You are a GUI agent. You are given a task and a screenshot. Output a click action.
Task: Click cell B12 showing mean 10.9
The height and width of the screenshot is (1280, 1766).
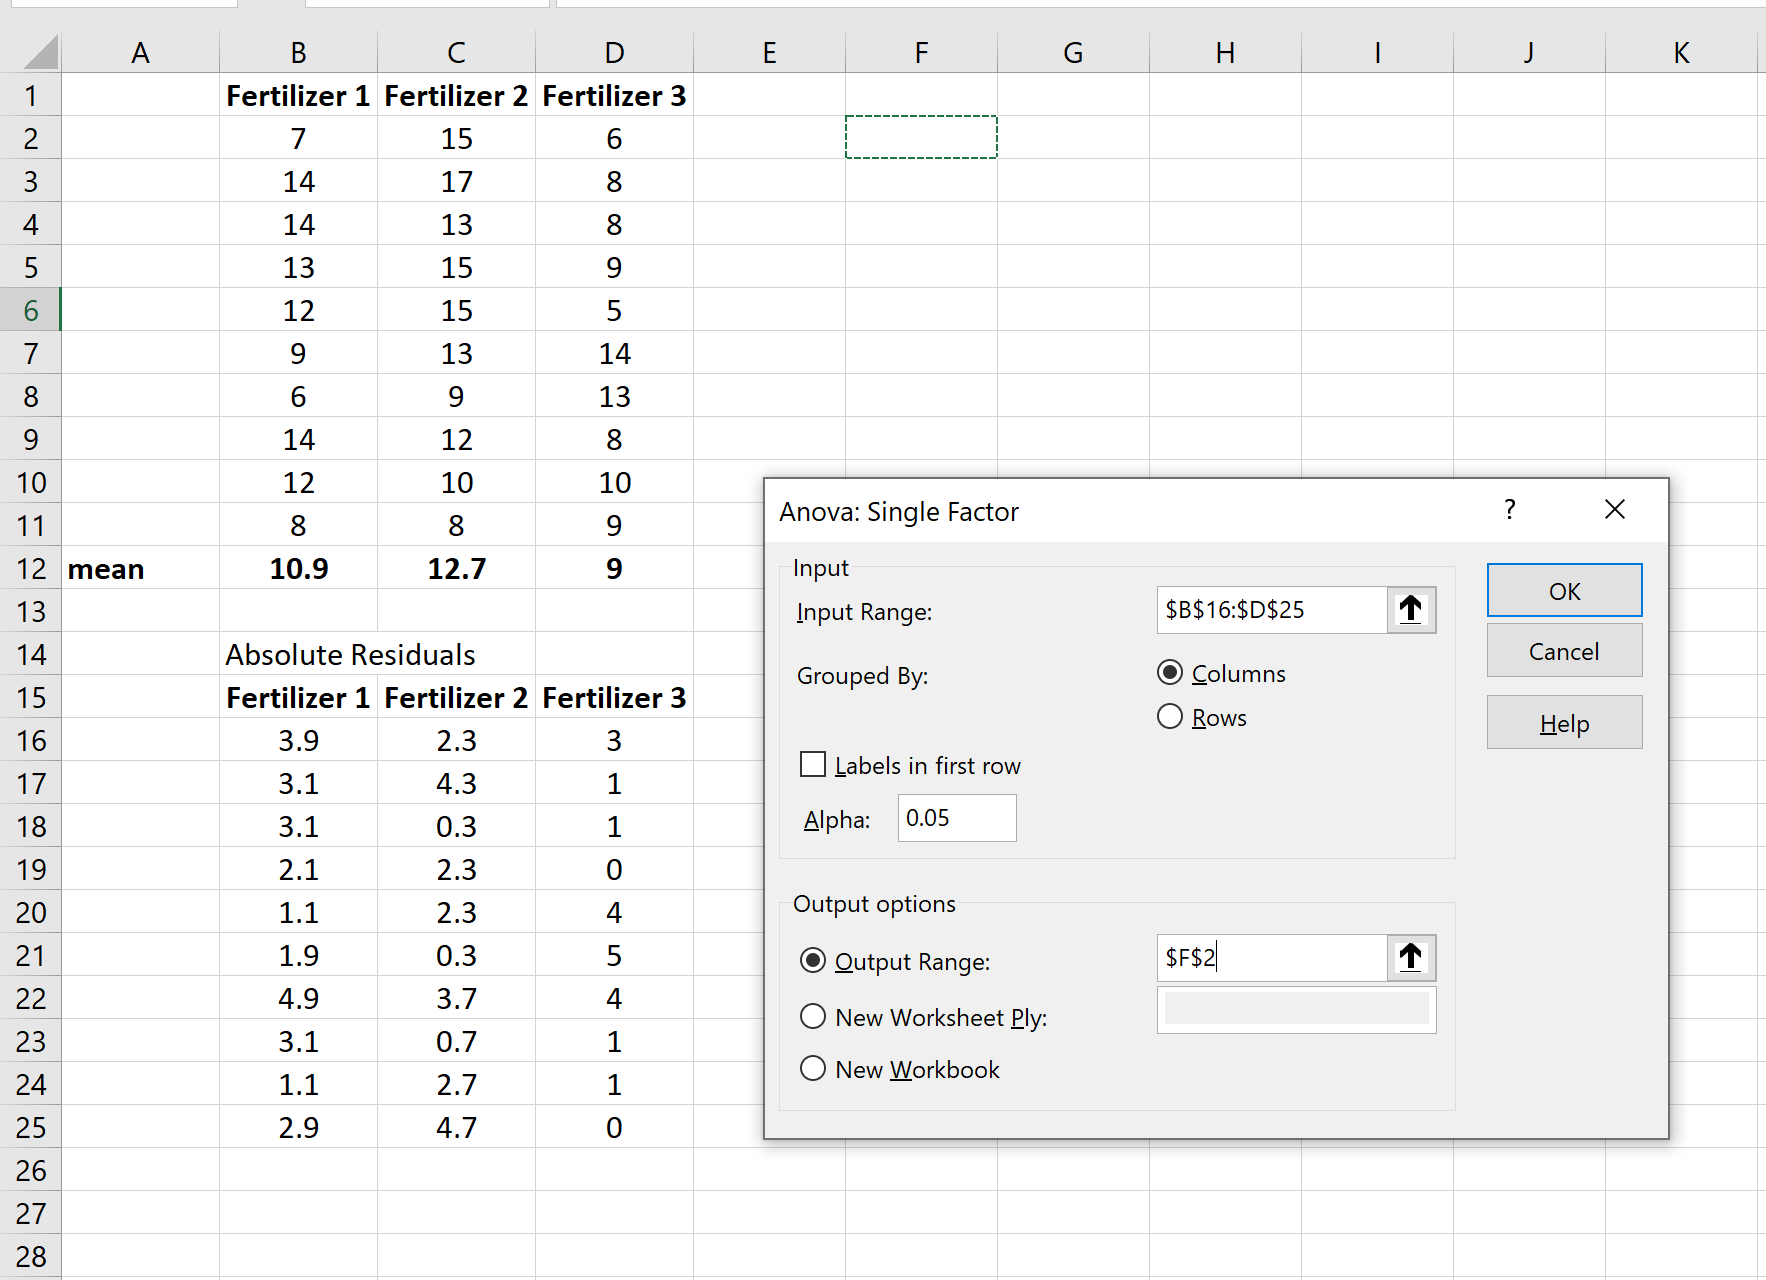298,568
